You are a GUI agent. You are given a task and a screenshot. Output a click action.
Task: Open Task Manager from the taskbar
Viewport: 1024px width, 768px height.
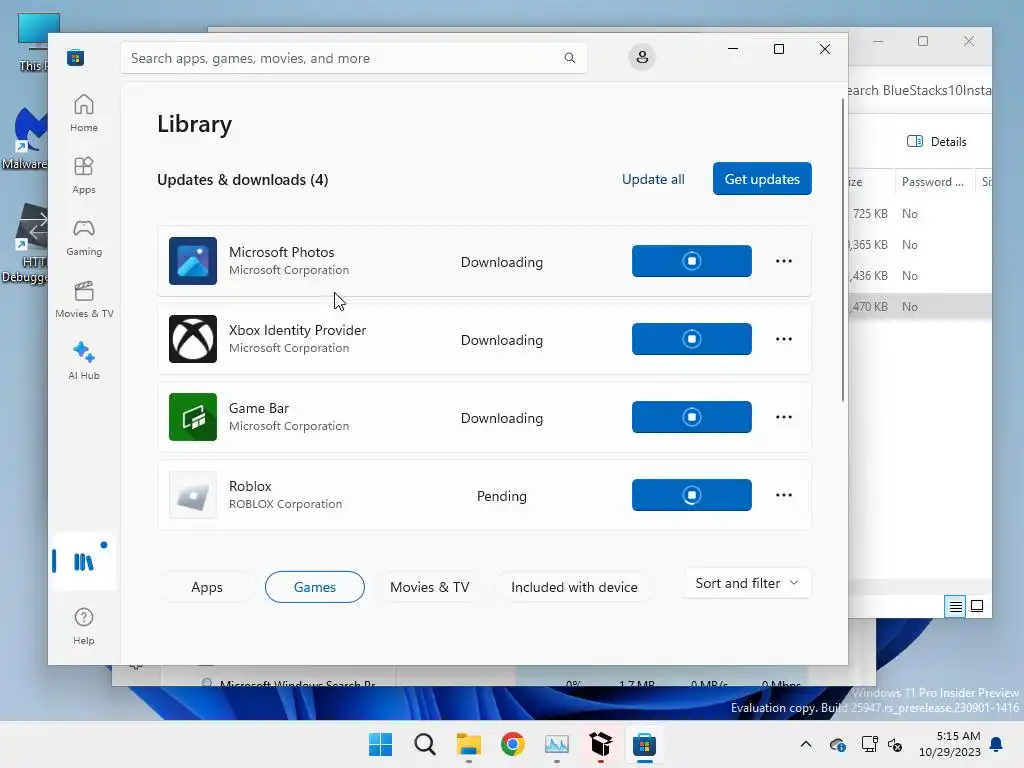point(556,744)
